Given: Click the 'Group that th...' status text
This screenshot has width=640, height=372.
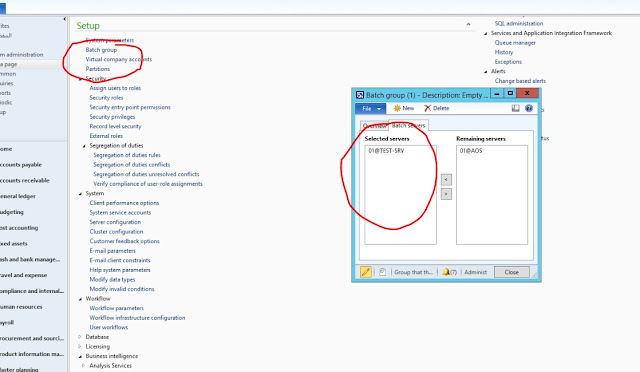Looking at the screenshot, I should [x=413, y=272].
